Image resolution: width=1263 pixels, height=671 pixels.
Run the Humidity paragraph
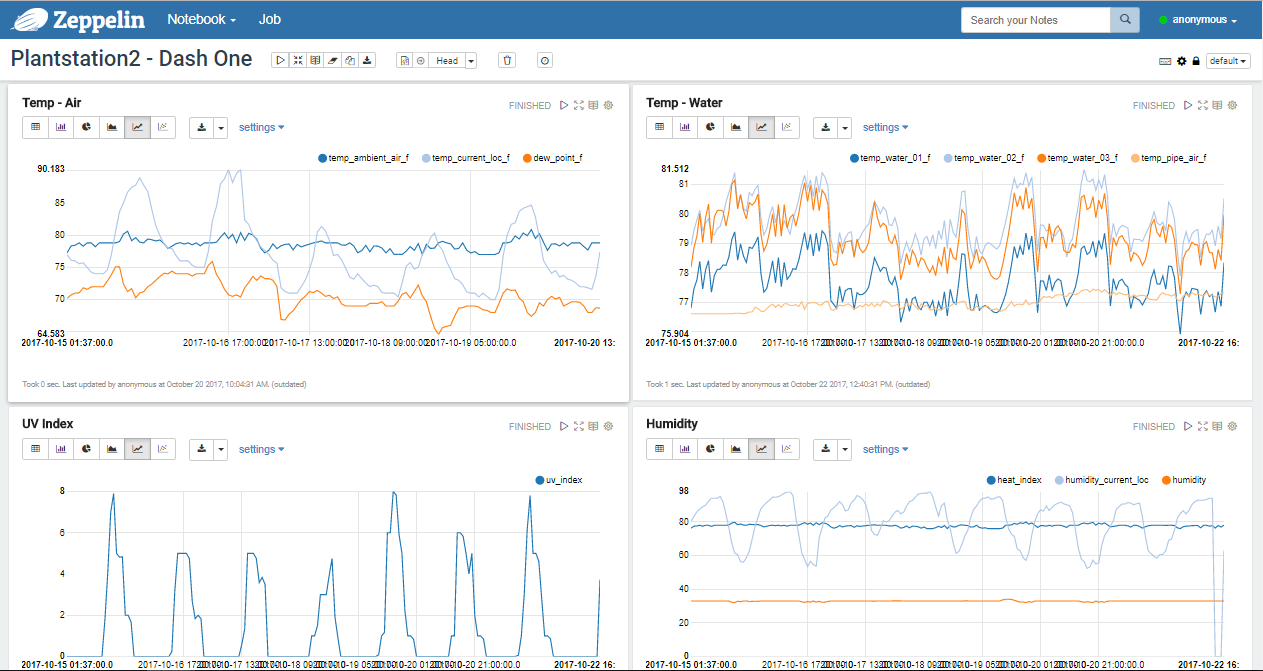tap(1188, 426)
